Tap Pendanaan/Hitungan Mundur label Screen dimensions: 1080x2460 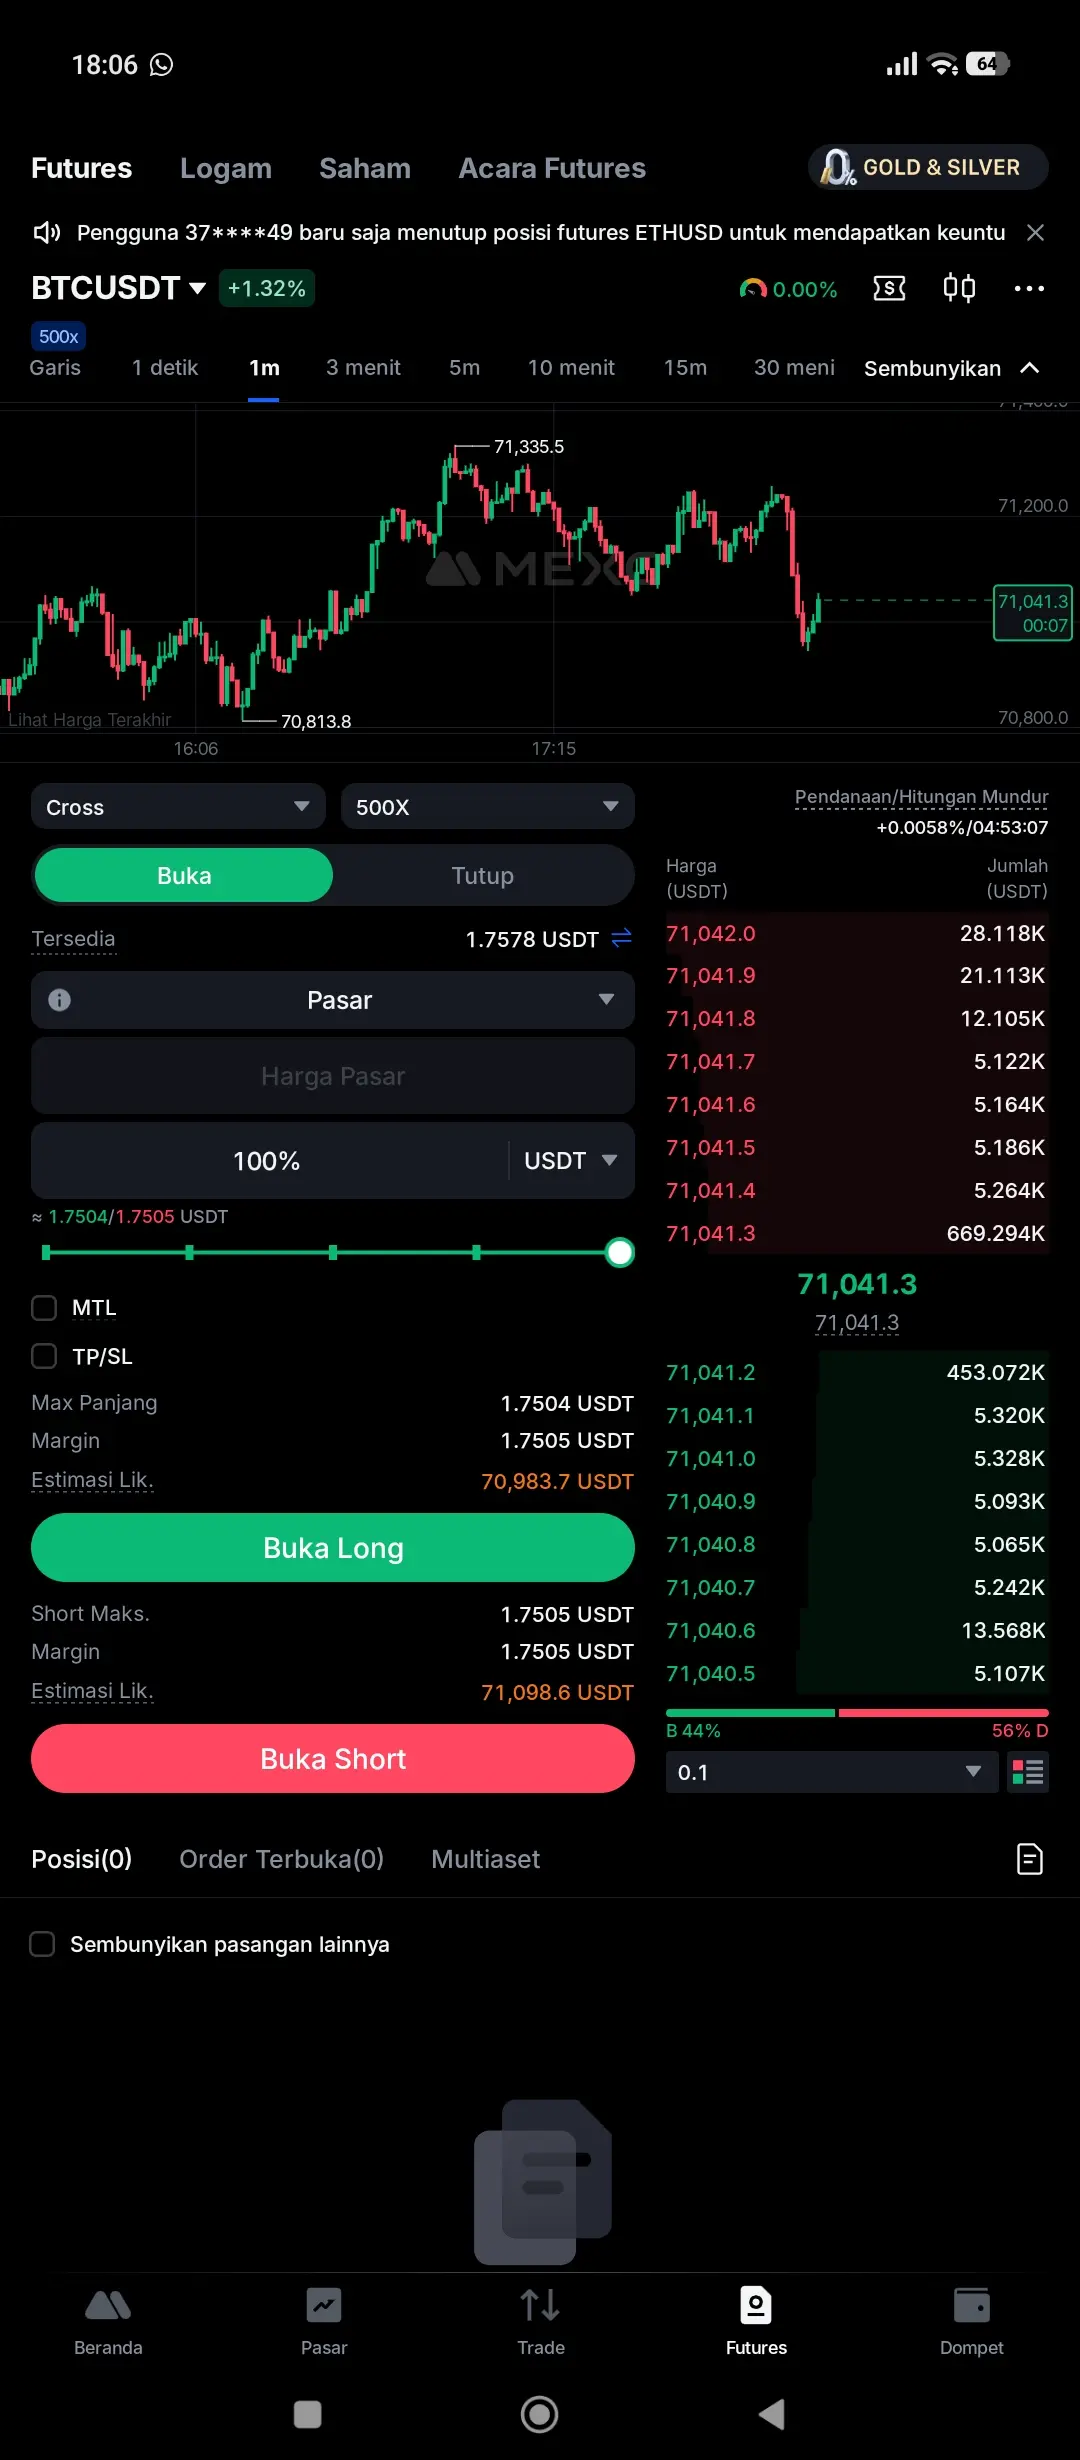921,797
